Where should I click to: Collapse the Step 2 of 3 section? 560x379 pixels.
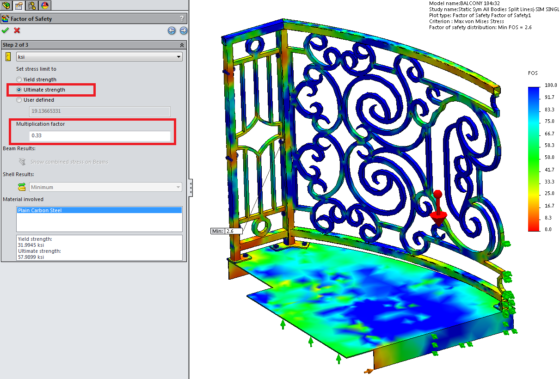pyautogui.click(x=181, y=45)
